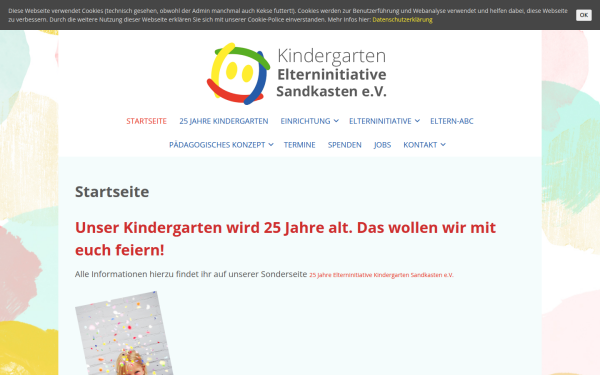Screen dimensions: 600x375
Task: Go to Startseite menu item
Action: (x=147, y=121)
